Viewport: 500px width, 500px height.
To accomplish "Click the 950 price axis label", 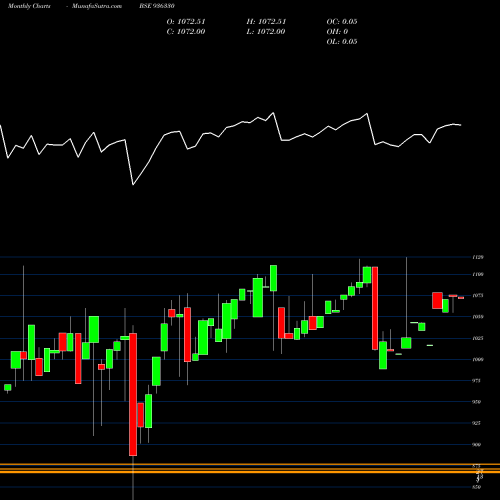I will click(x=477, y=402).
